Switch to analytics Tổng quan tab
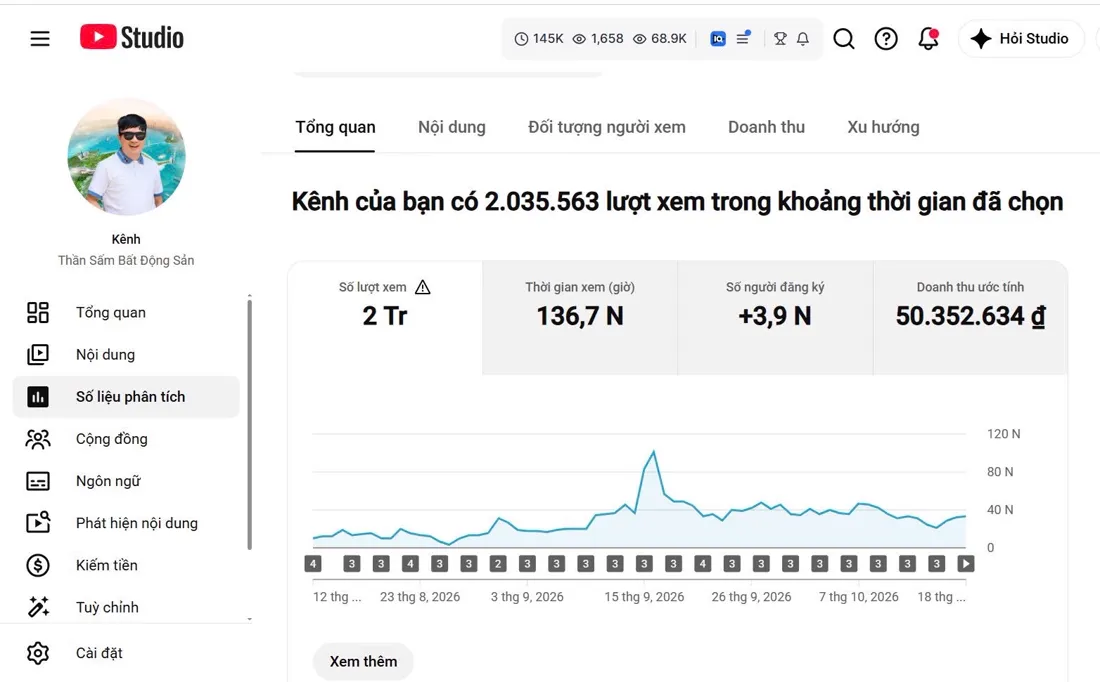The height and width of the screenshot is (682, 1100). (x=335, y=127)
